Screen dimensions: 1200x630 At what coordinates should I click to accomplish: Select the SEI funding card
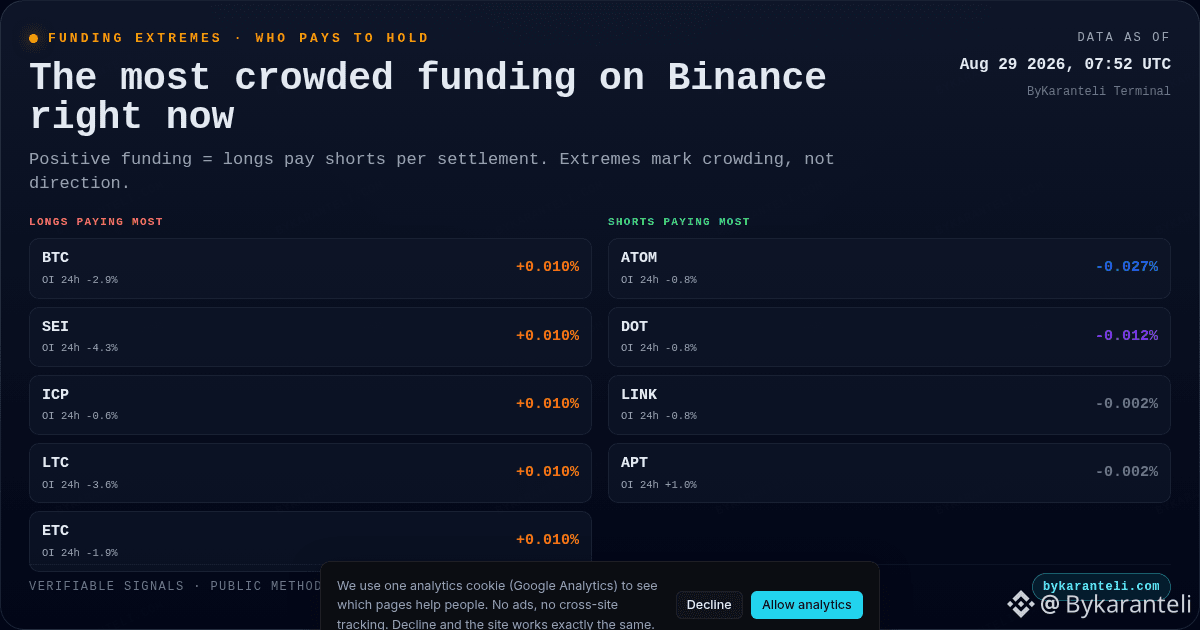click(310, 337)
